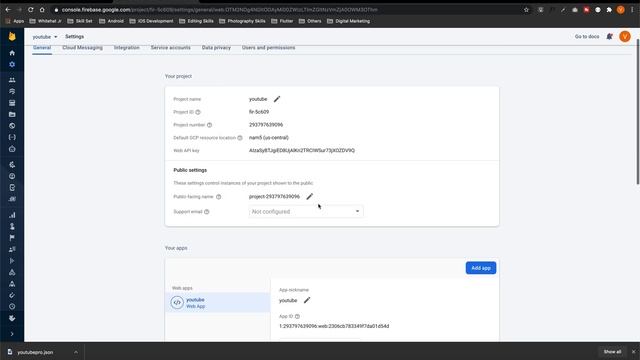
Task: Click the settings gear icon in sidebar
Action: click(x=12, y=64)
